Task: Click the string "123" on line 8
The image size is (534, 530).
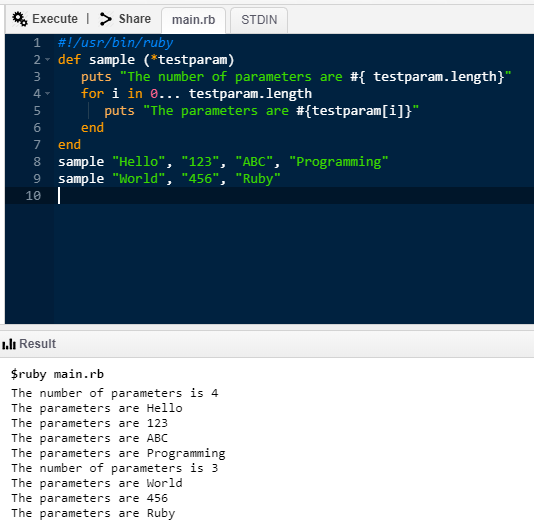Action: pos(200,161)
